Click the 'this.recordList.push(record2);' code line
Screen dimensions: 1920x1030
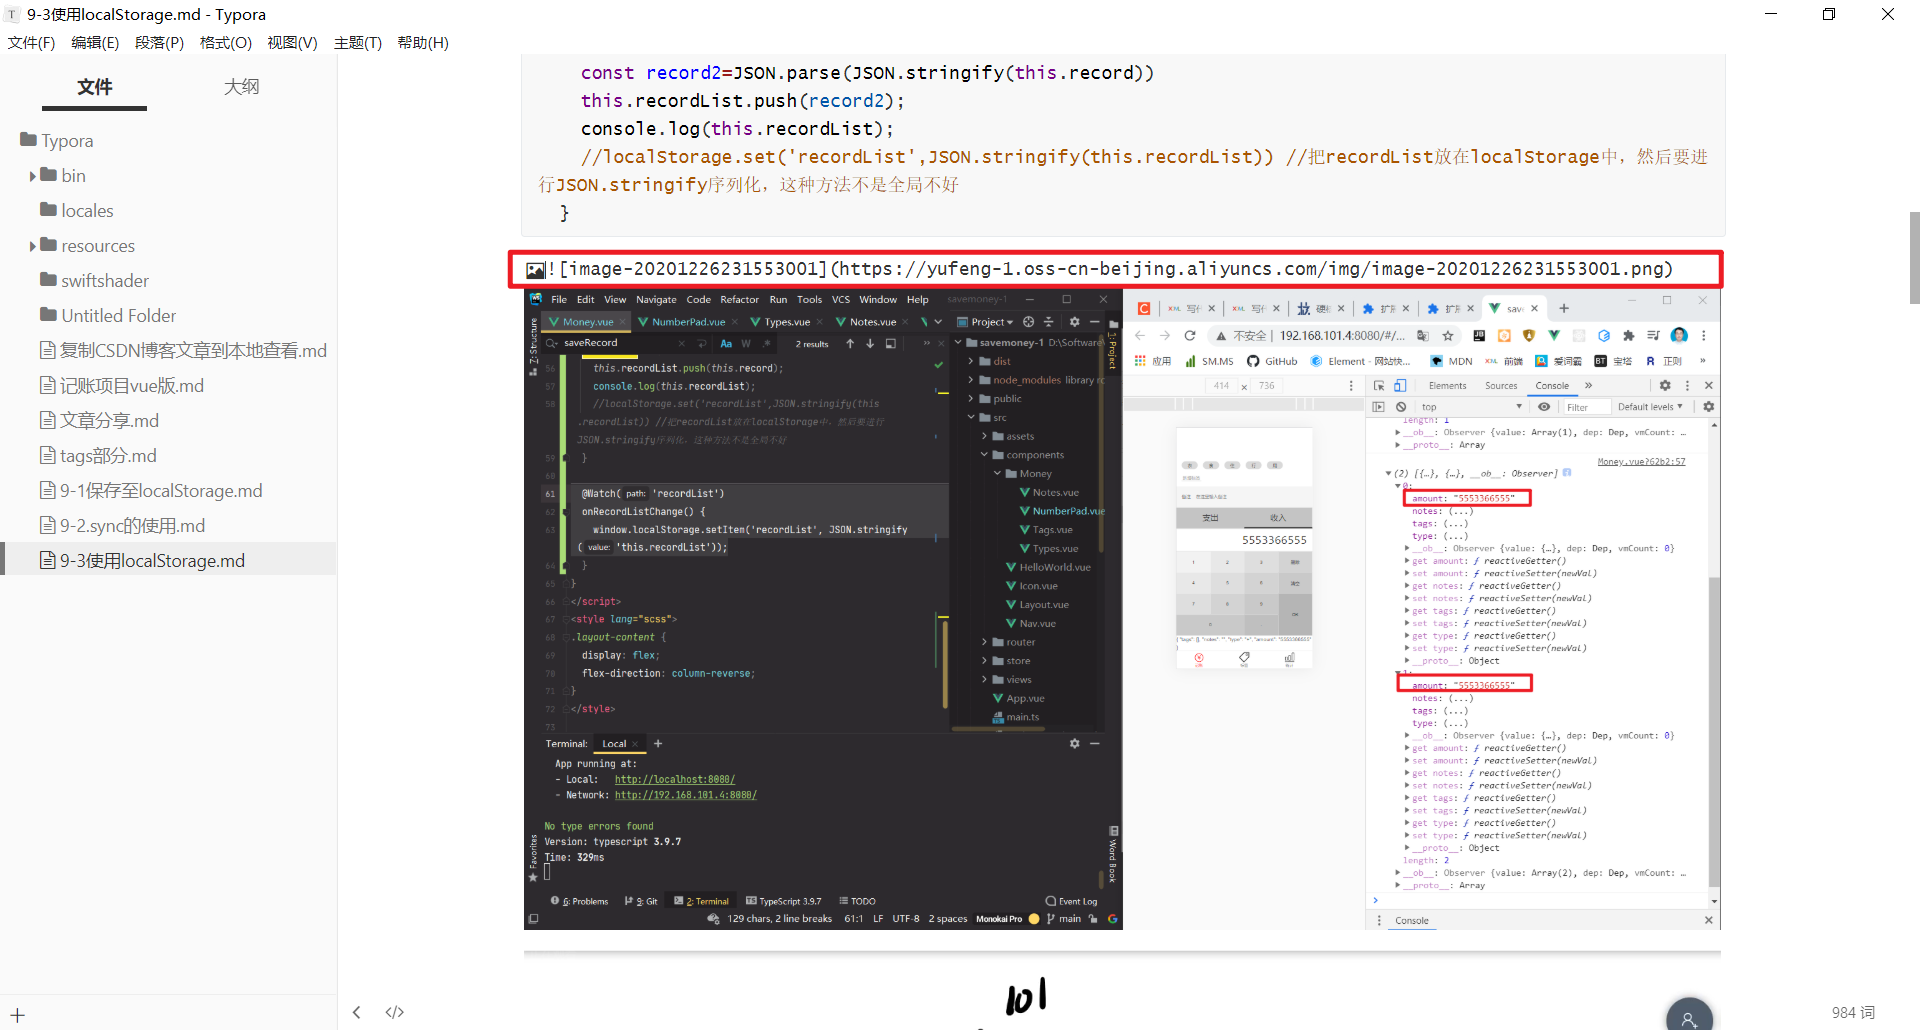[x=742, y=101]
